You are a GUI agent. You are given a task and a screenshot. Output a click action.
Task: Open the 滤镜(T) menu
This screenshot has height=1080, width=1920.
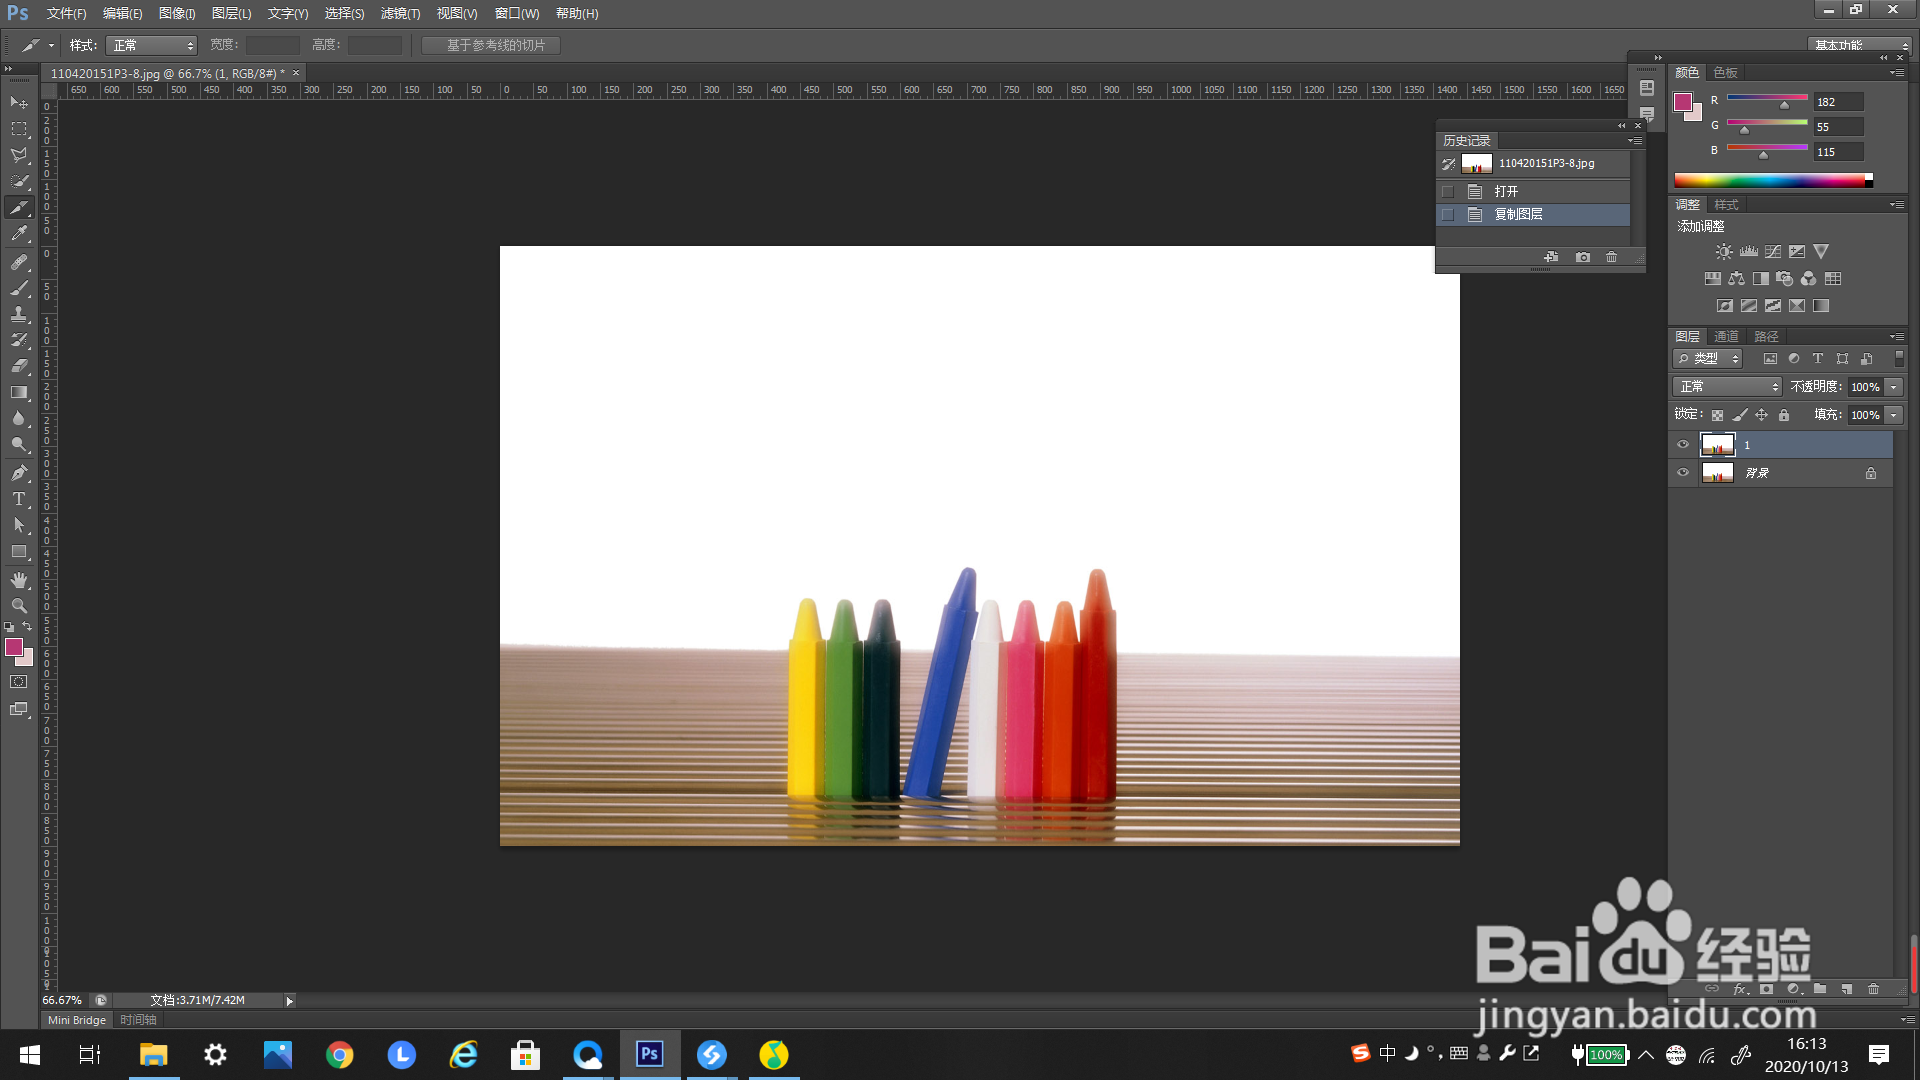pos(400,14)
